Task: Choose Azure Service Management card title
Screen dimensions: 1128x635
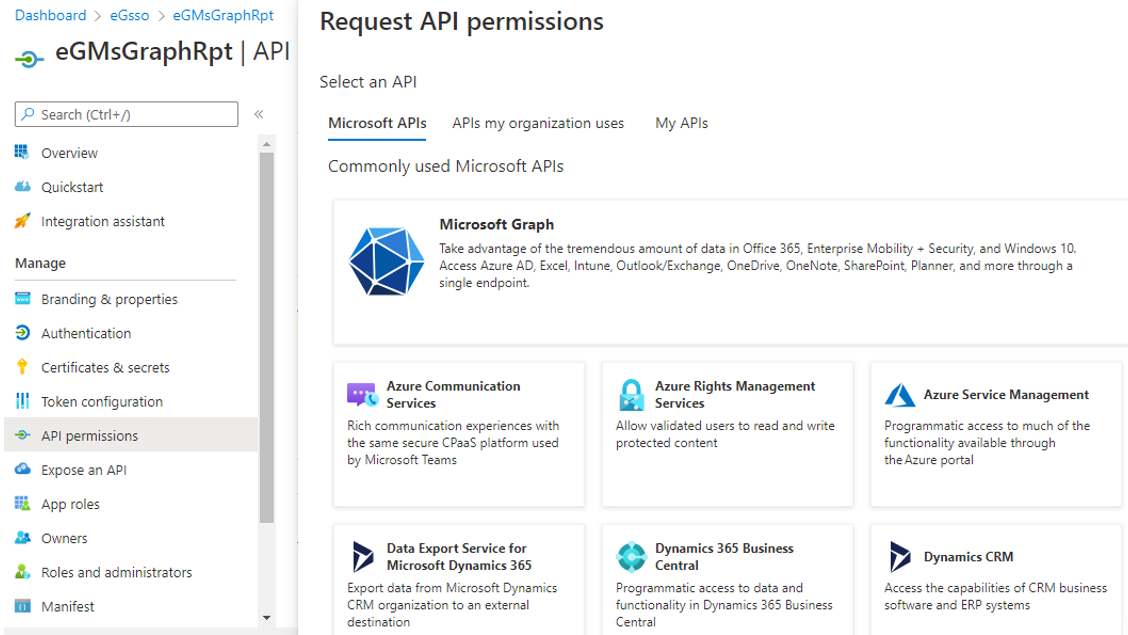Action: pos(1006,395)
